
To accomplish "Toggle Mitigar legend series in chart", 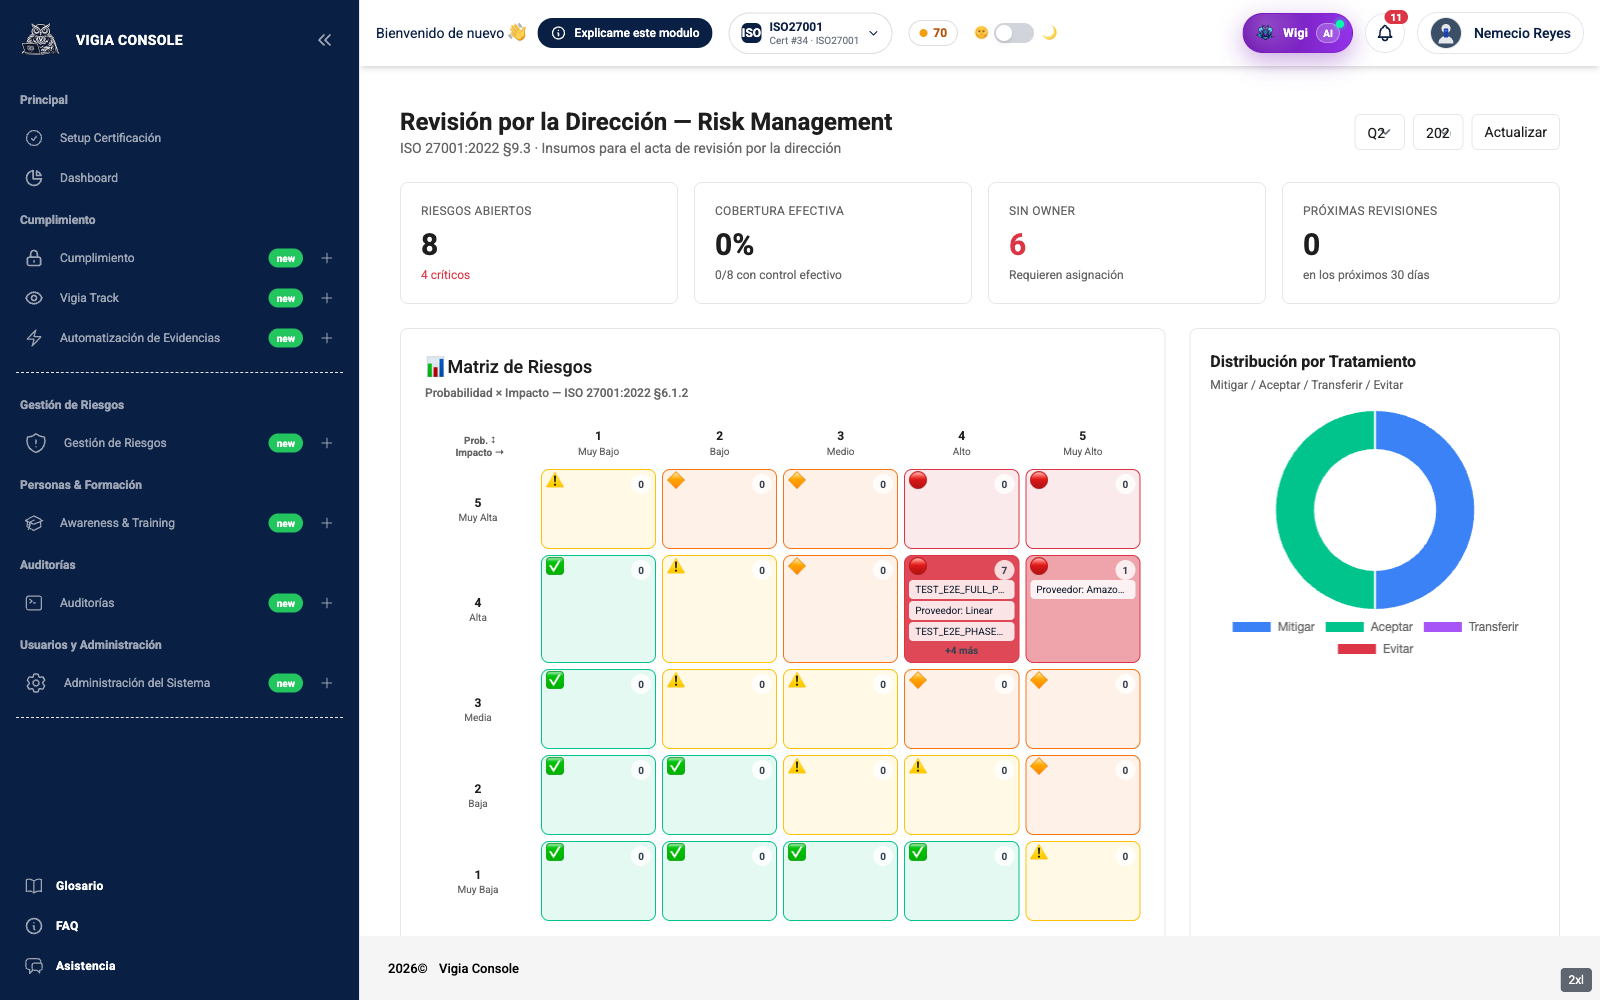I will click(1273, 627).
